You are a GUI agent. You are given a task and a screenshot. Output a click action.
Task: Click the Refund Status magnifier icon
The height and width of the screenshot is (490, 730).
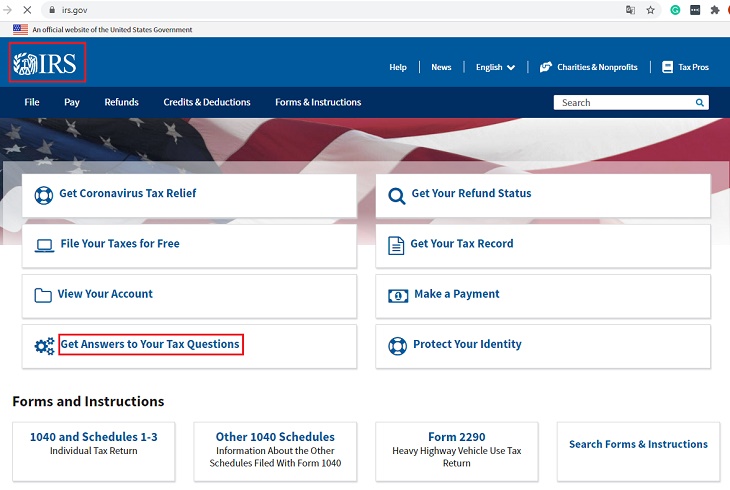click(x=397, y=196)
